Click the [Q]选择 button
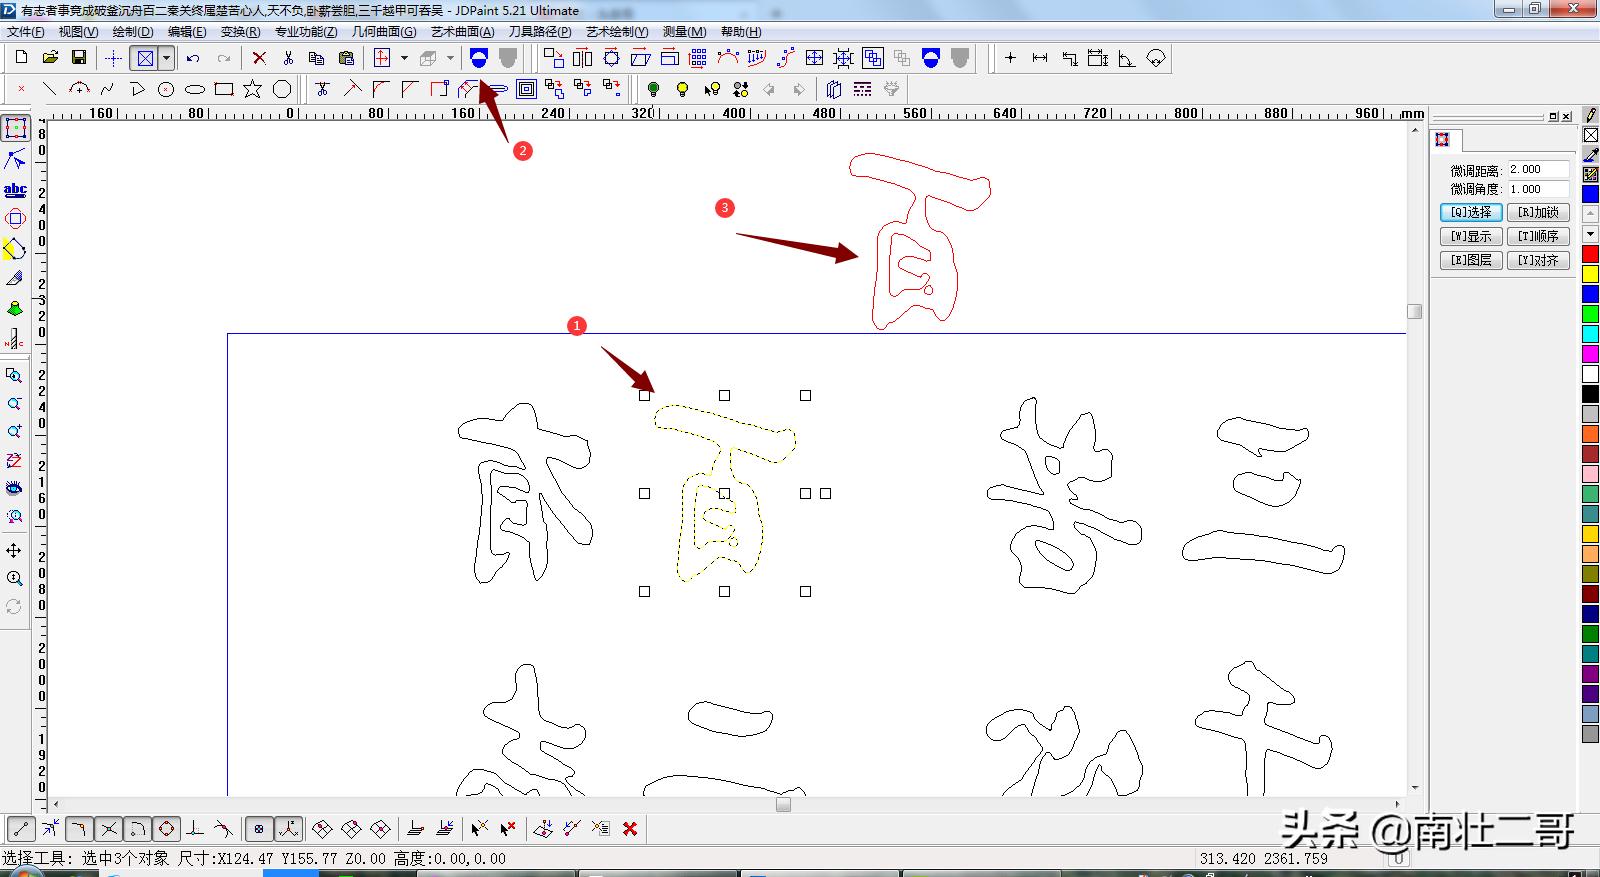The width and height of the screenshot is (1600, 877). point(1471,212)
